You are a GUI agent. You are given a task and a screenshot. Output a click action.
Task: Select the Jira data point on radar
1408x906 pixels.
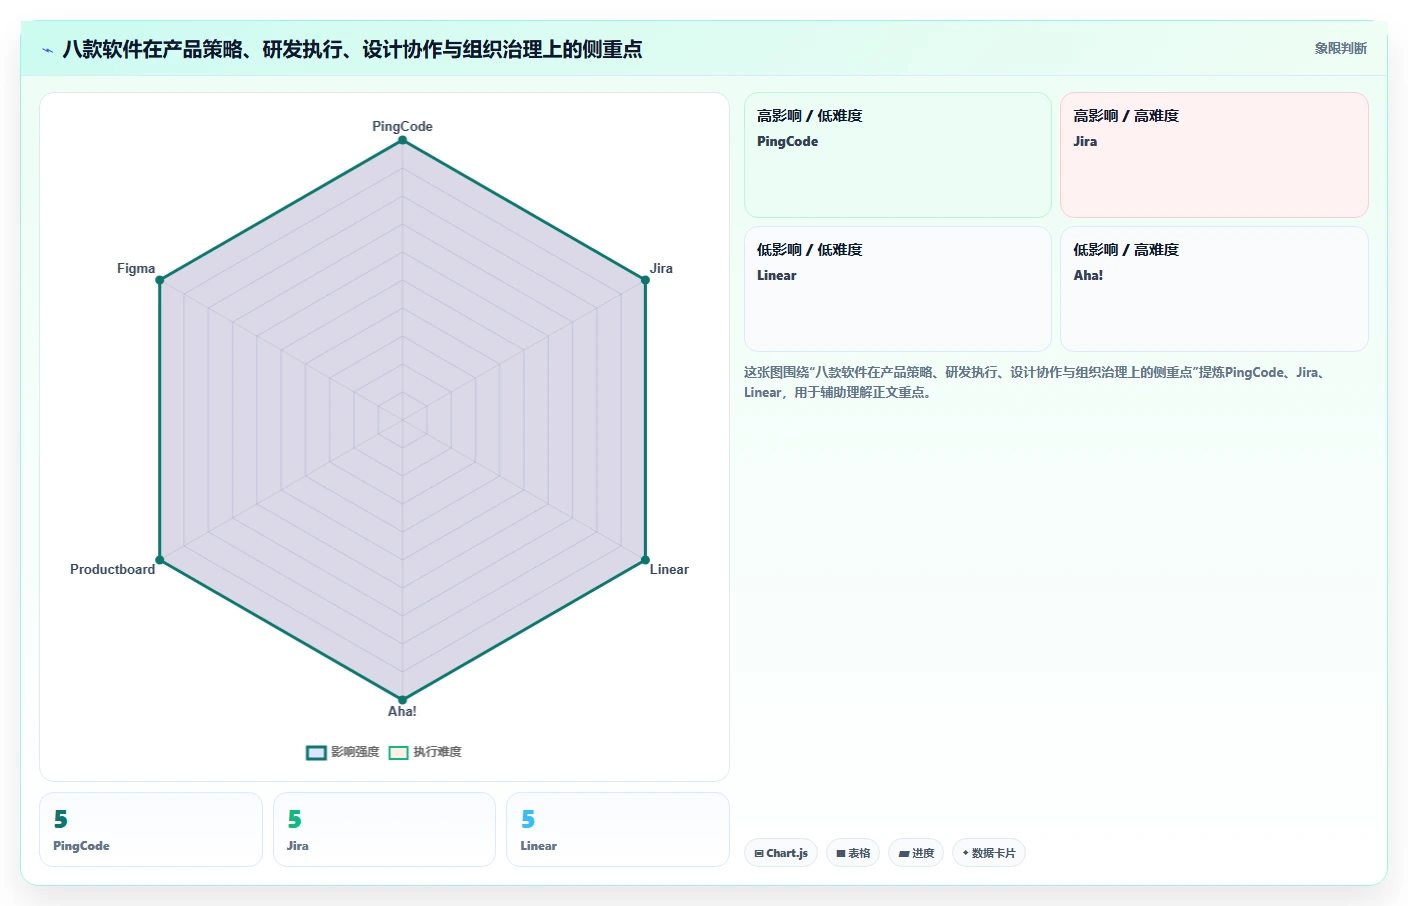coord(645,280)
